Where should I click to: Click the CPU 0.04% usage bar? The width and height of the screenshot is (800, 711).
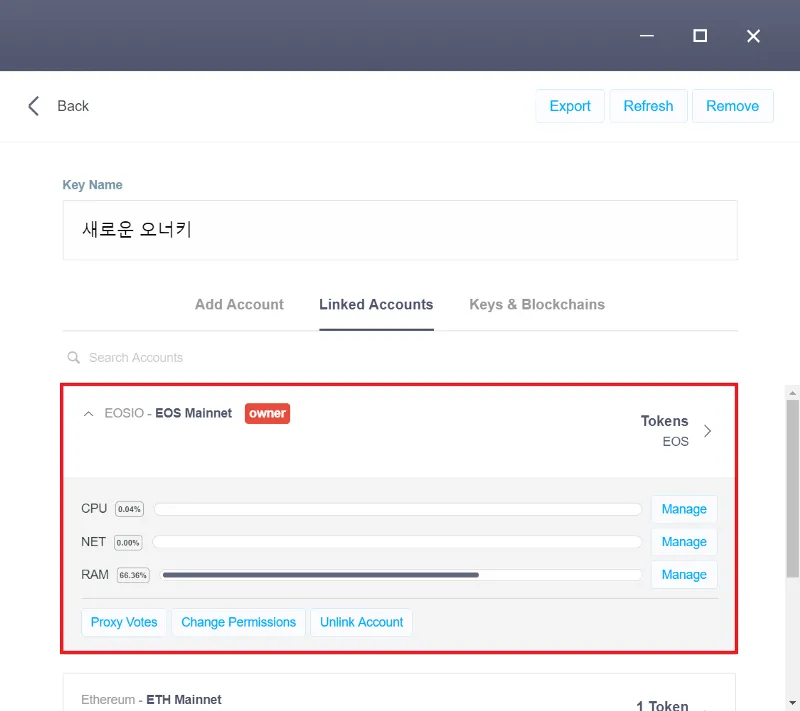pos(398,509)
